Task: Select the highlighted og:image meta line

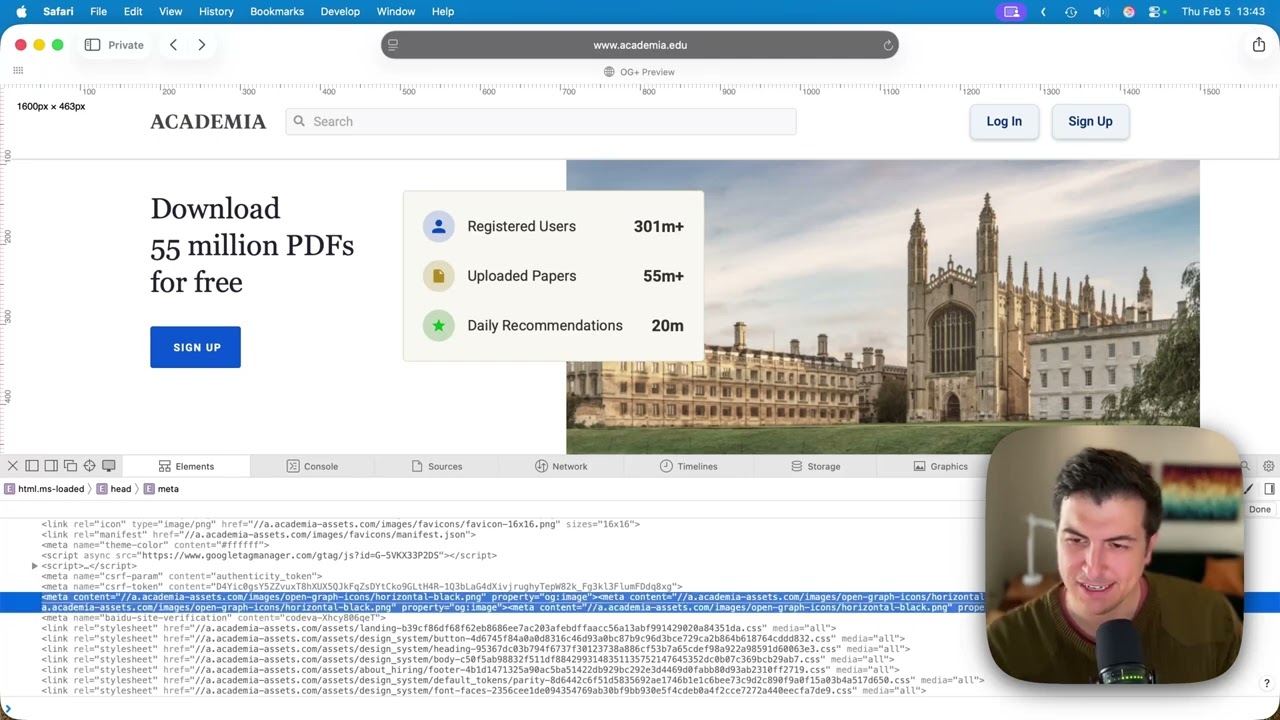Action: tap(512, 602)
